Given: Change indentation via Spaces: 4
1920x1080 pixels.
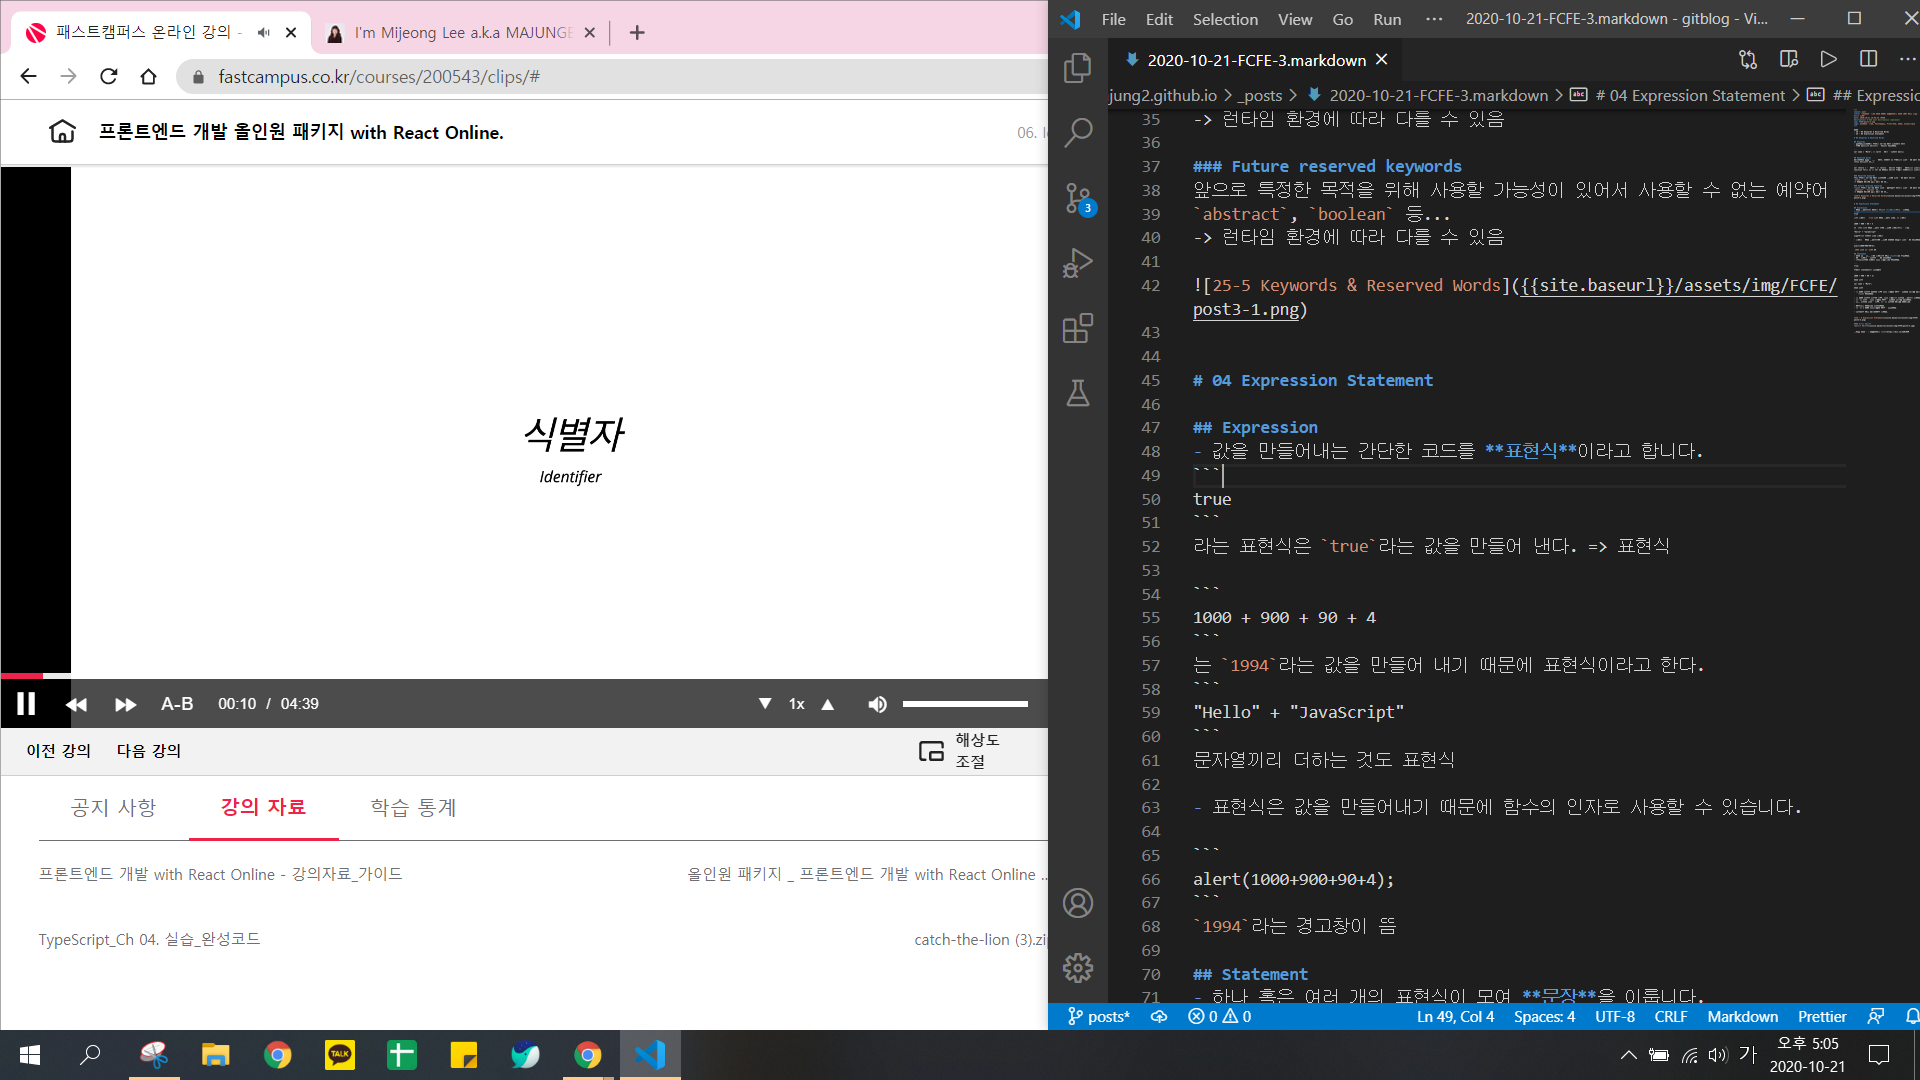Looking at the screenshot, I should (1544, 1016).
